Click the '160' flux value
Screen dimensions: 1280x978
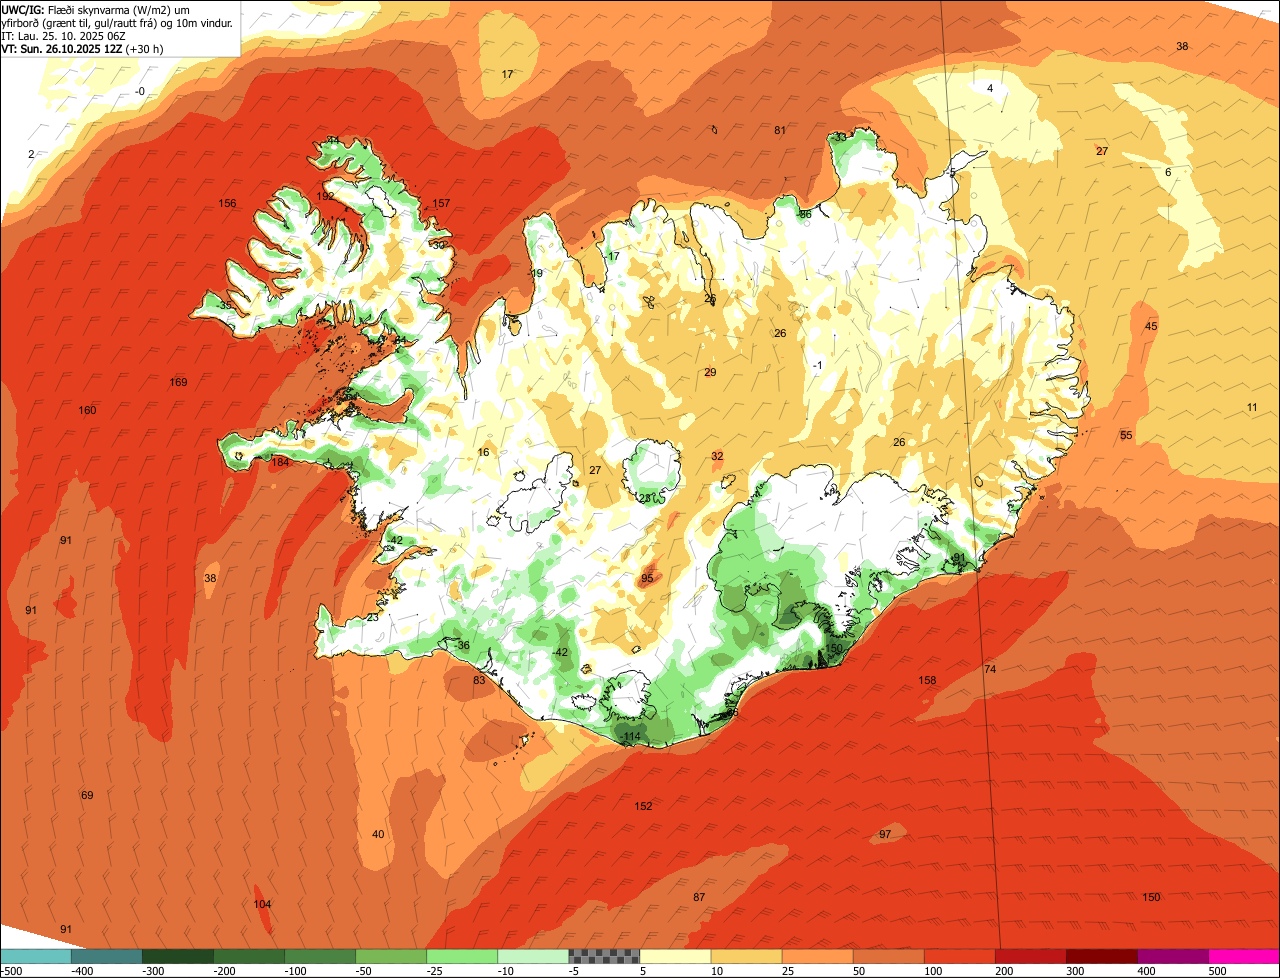pyautogui.click(x=88, y=411)
